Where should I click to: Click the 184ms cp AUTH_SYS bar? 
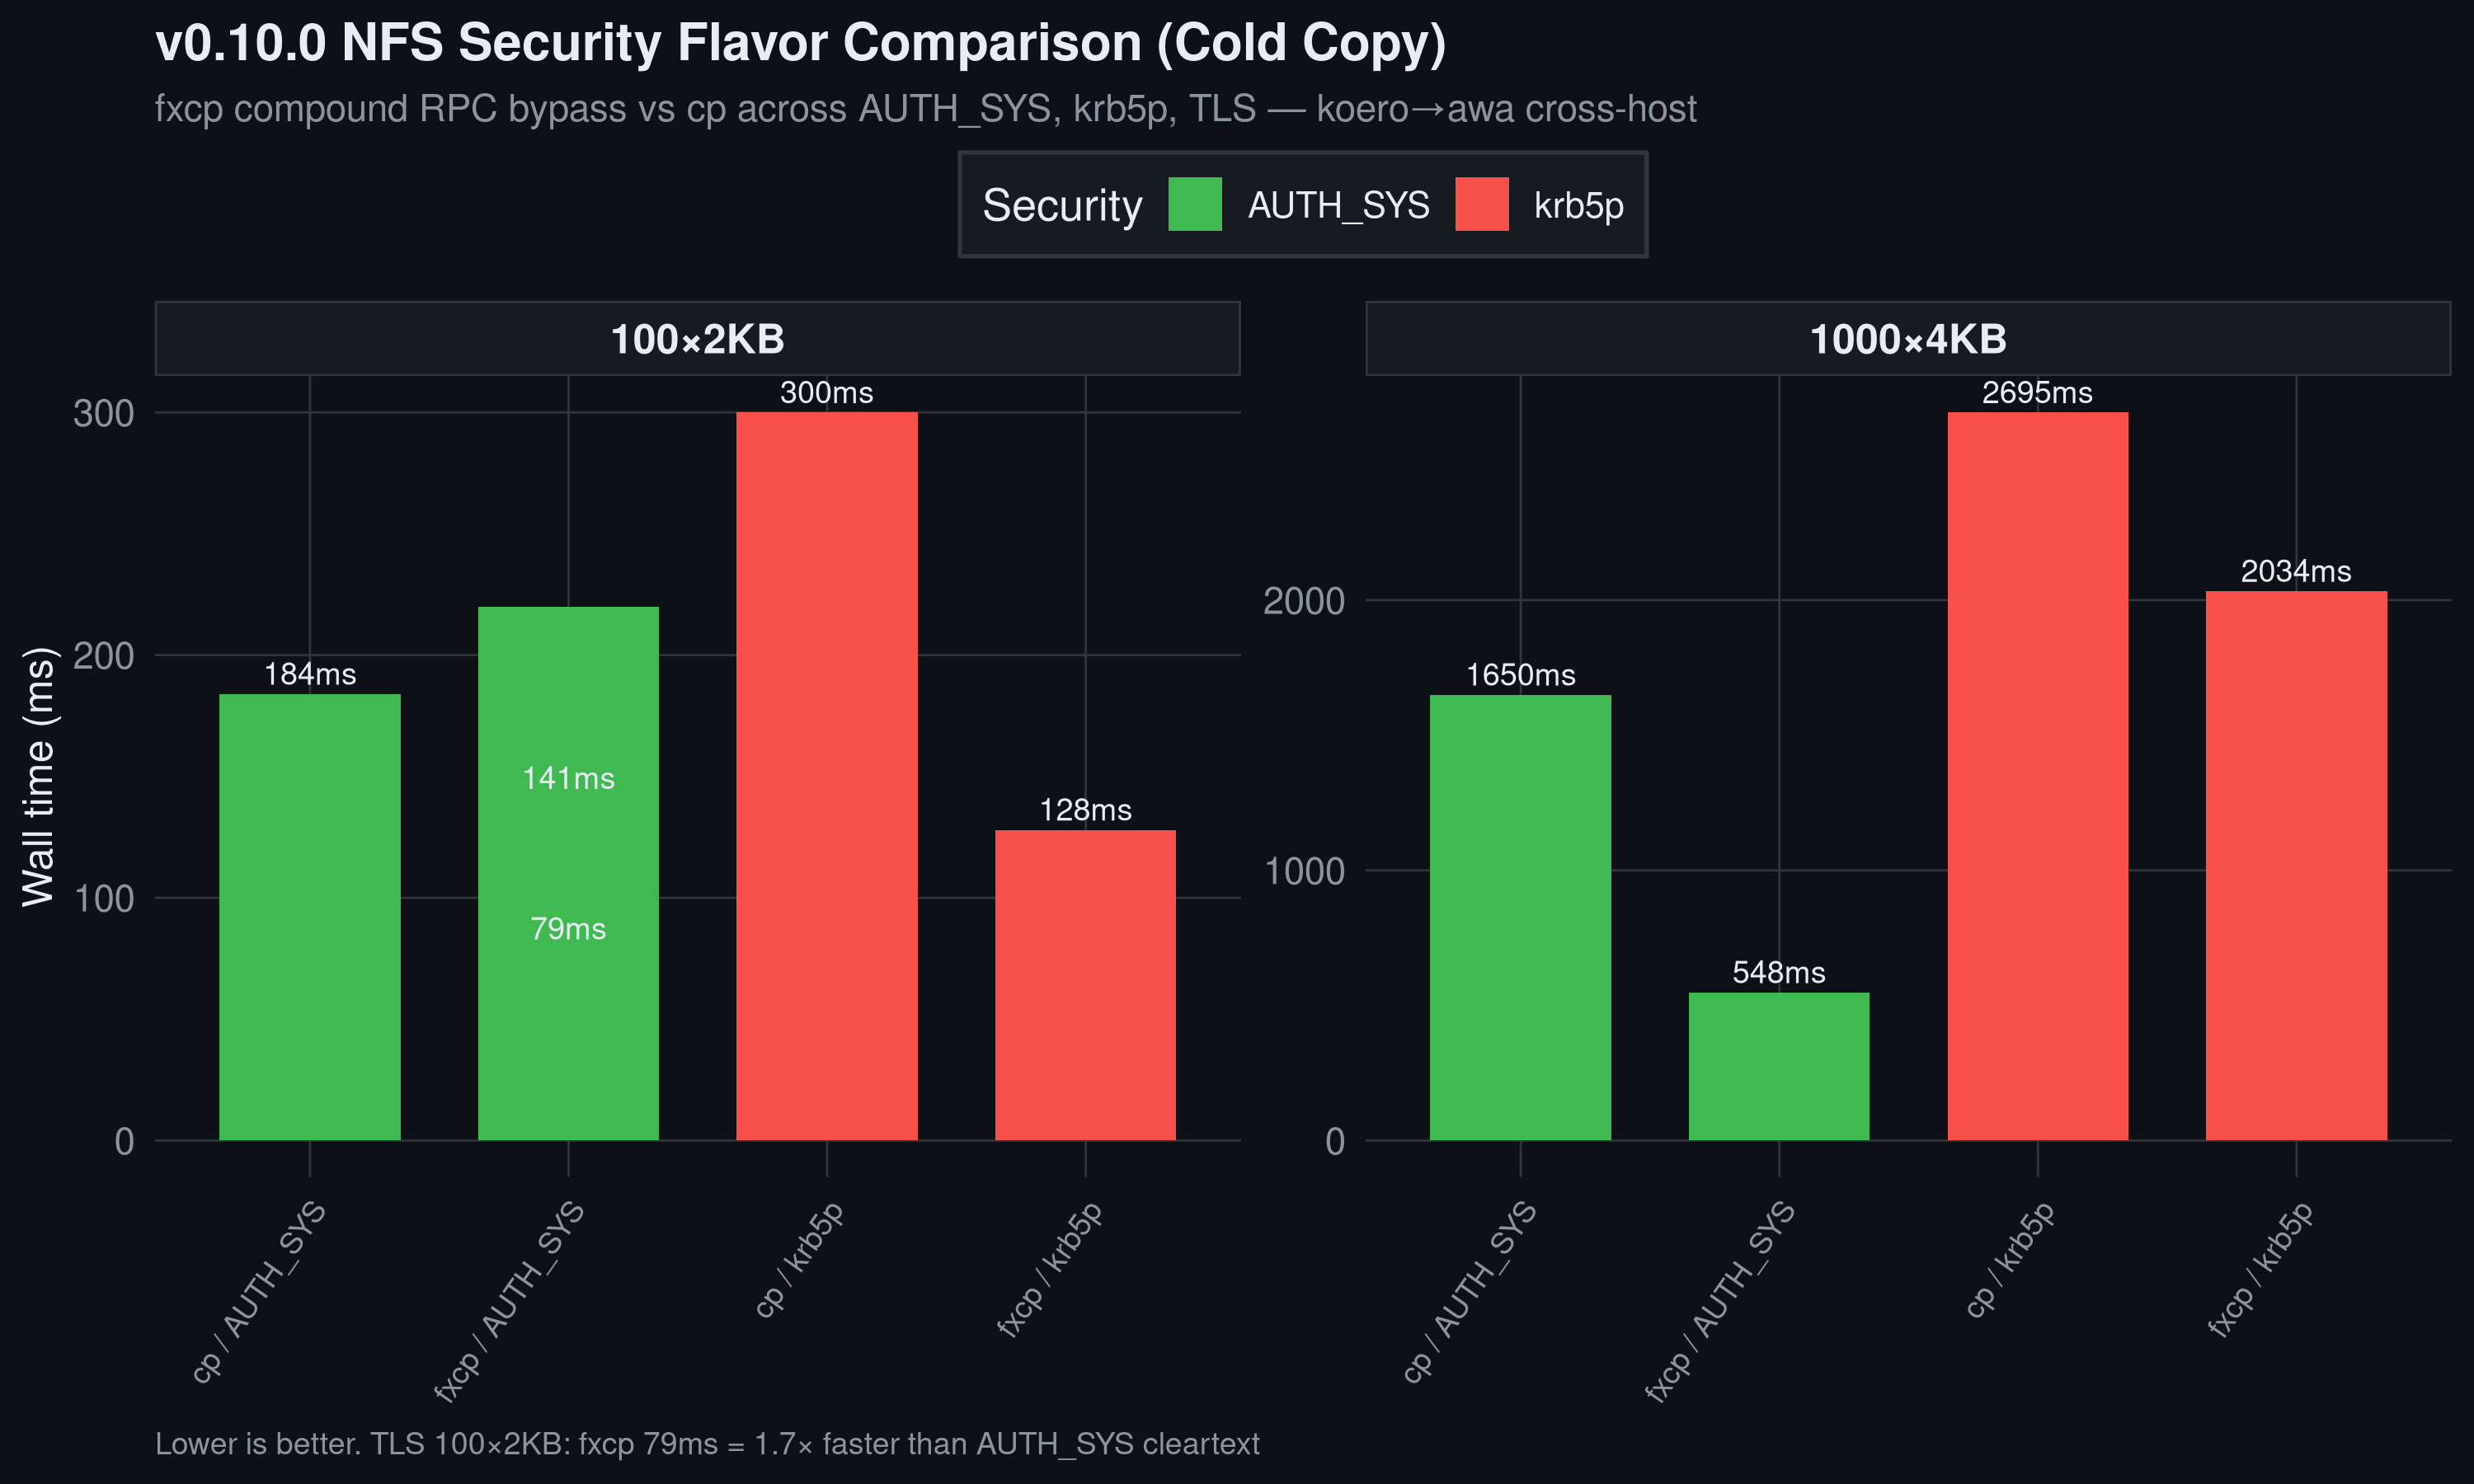click(x=310, y=917)
